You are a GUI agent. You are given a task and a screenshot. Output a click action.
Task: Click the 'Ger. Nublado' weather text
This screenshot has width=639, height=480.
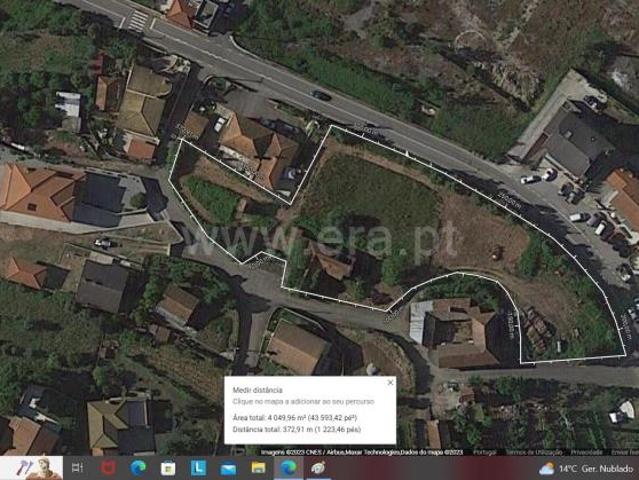(x=607, y=469)
